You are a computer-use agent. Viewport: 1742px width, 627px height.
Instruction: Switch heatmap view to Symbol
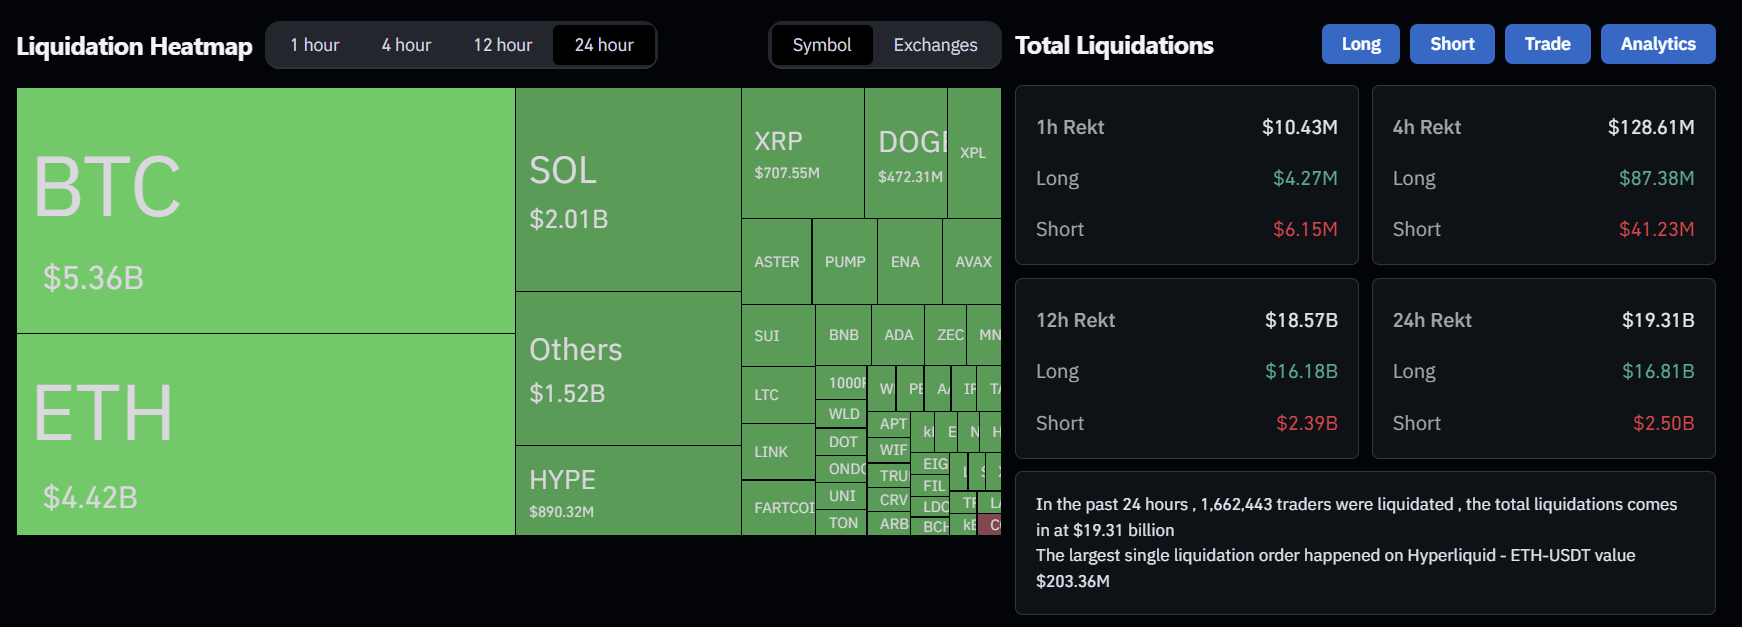822,45
